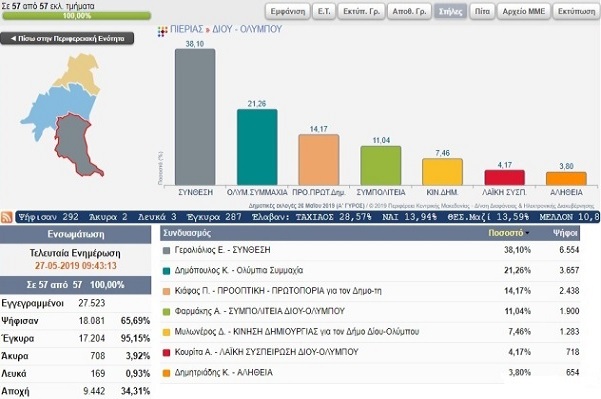601x399 pixels.
Task: Go back via Πίσω στην Περιφερειακή Ενότητα
Action: (67, 38)
